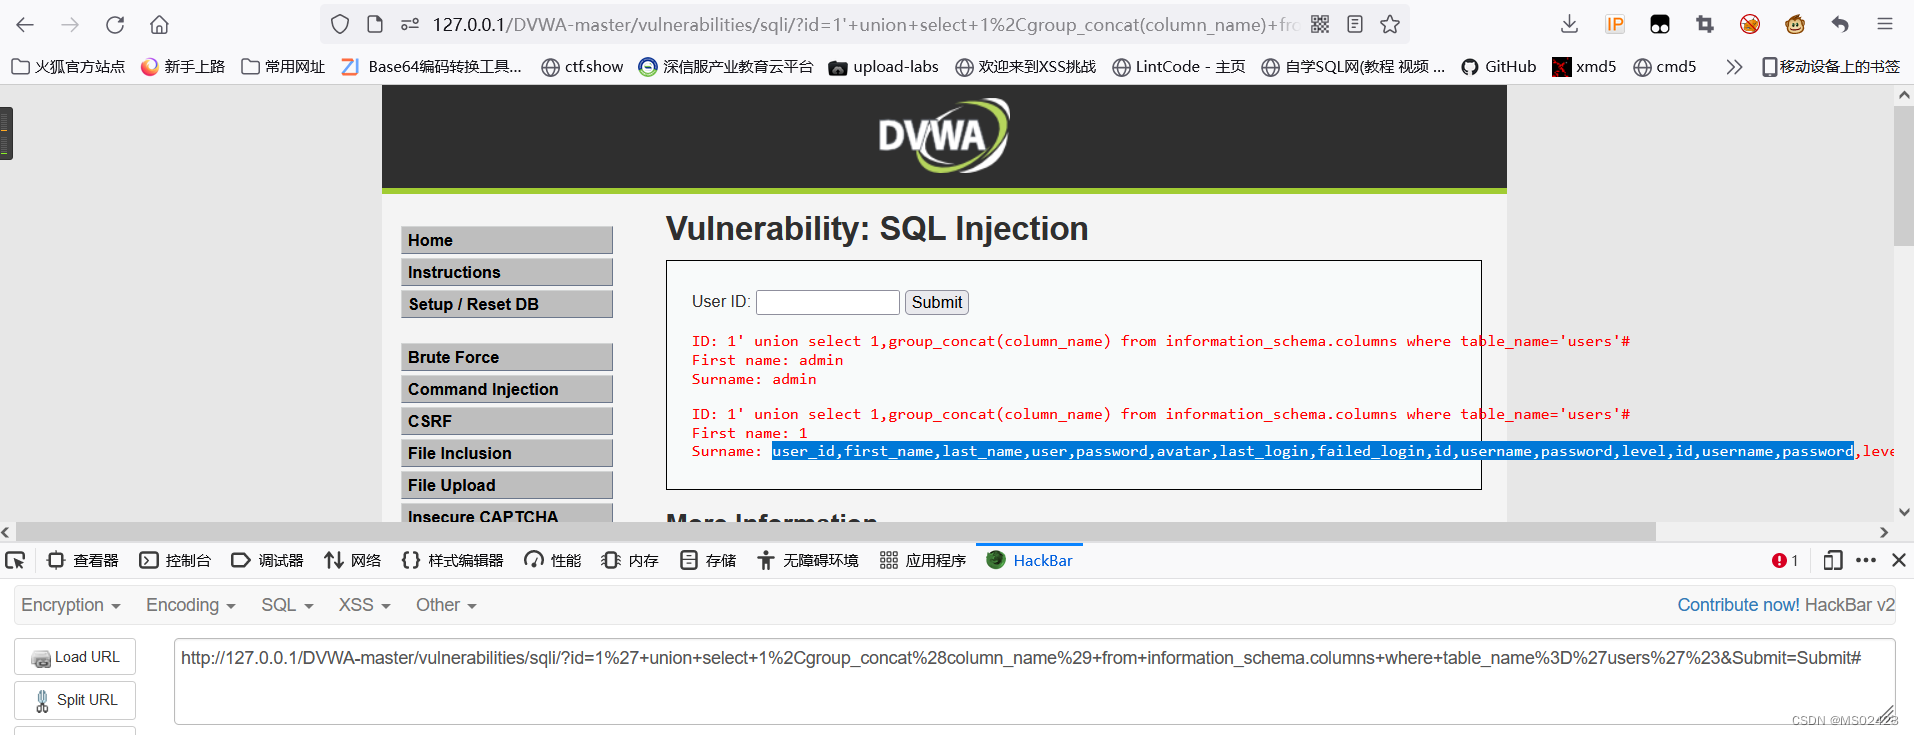The height and width of the screenshot is (735, 1914).
Task: Switch to the 样式编辑器 style editor tab
Action: click(452, 560)
